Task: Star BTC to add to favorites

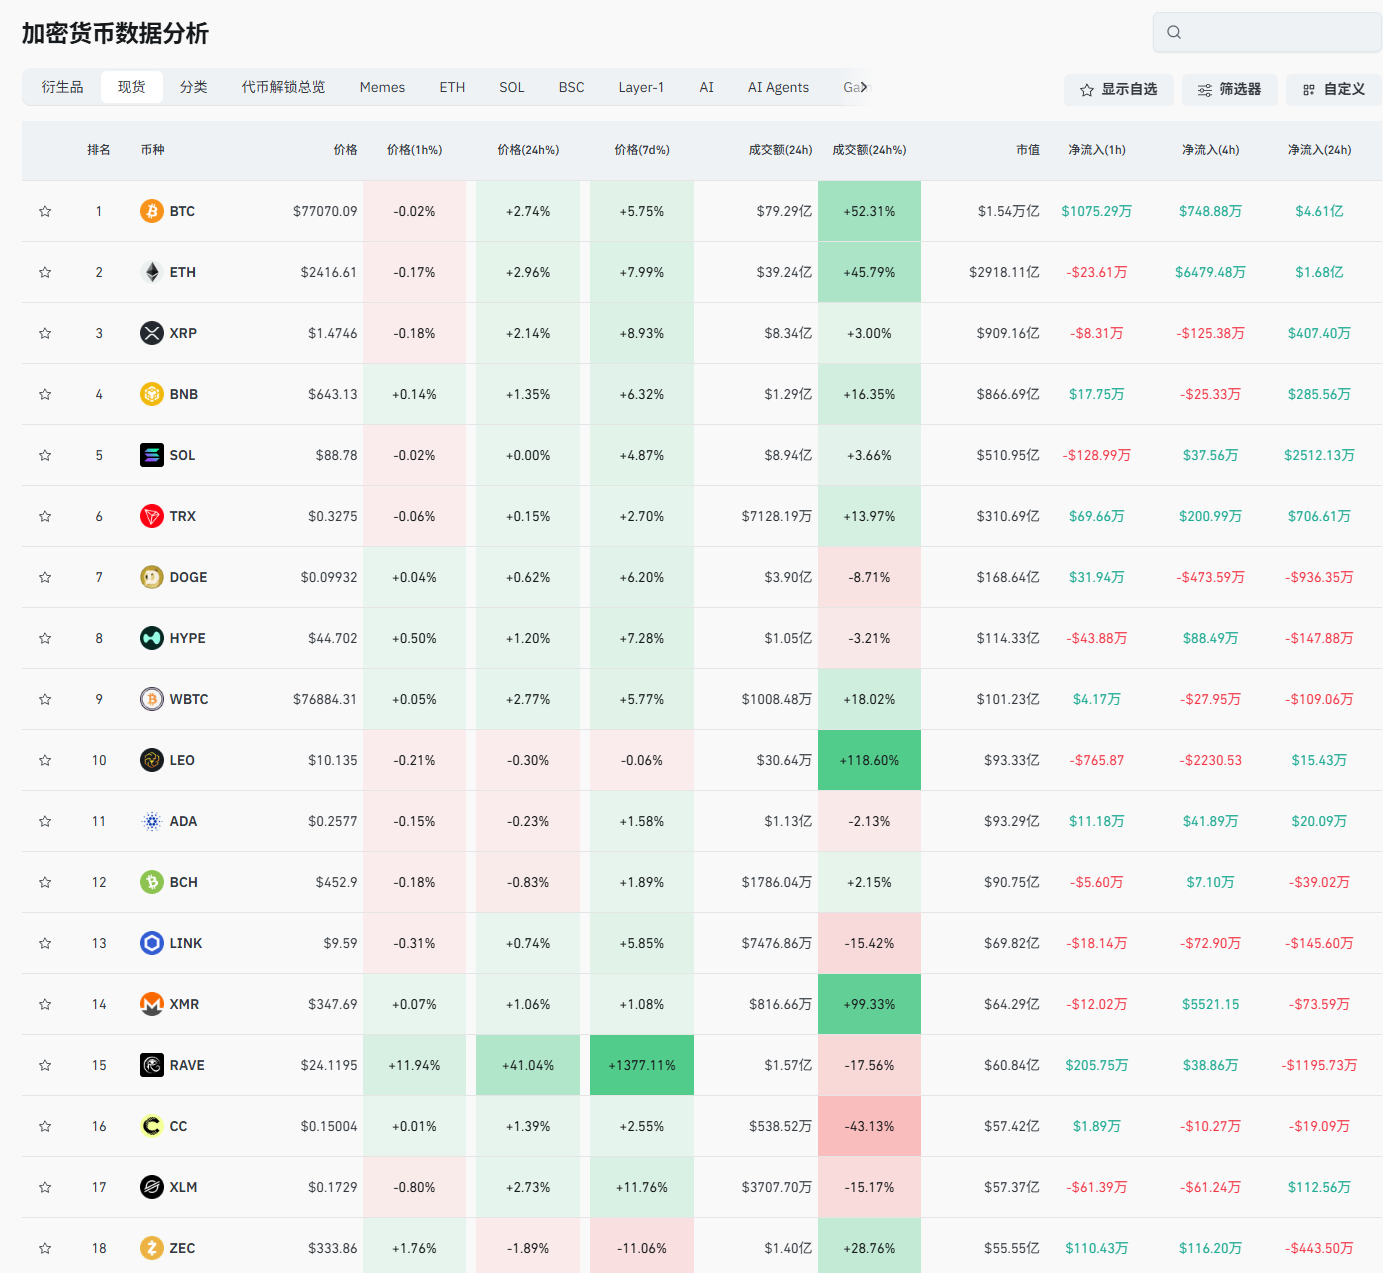Action: [x=45, y=211]
